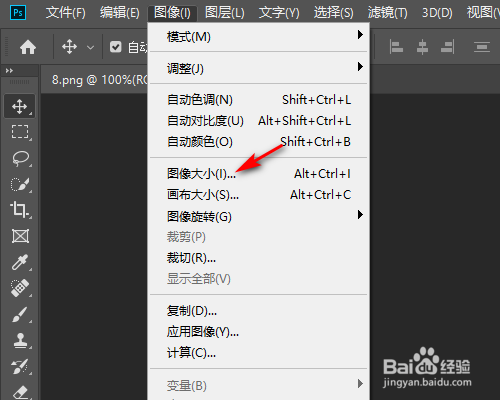Open the 3D(D) menu

437,13
